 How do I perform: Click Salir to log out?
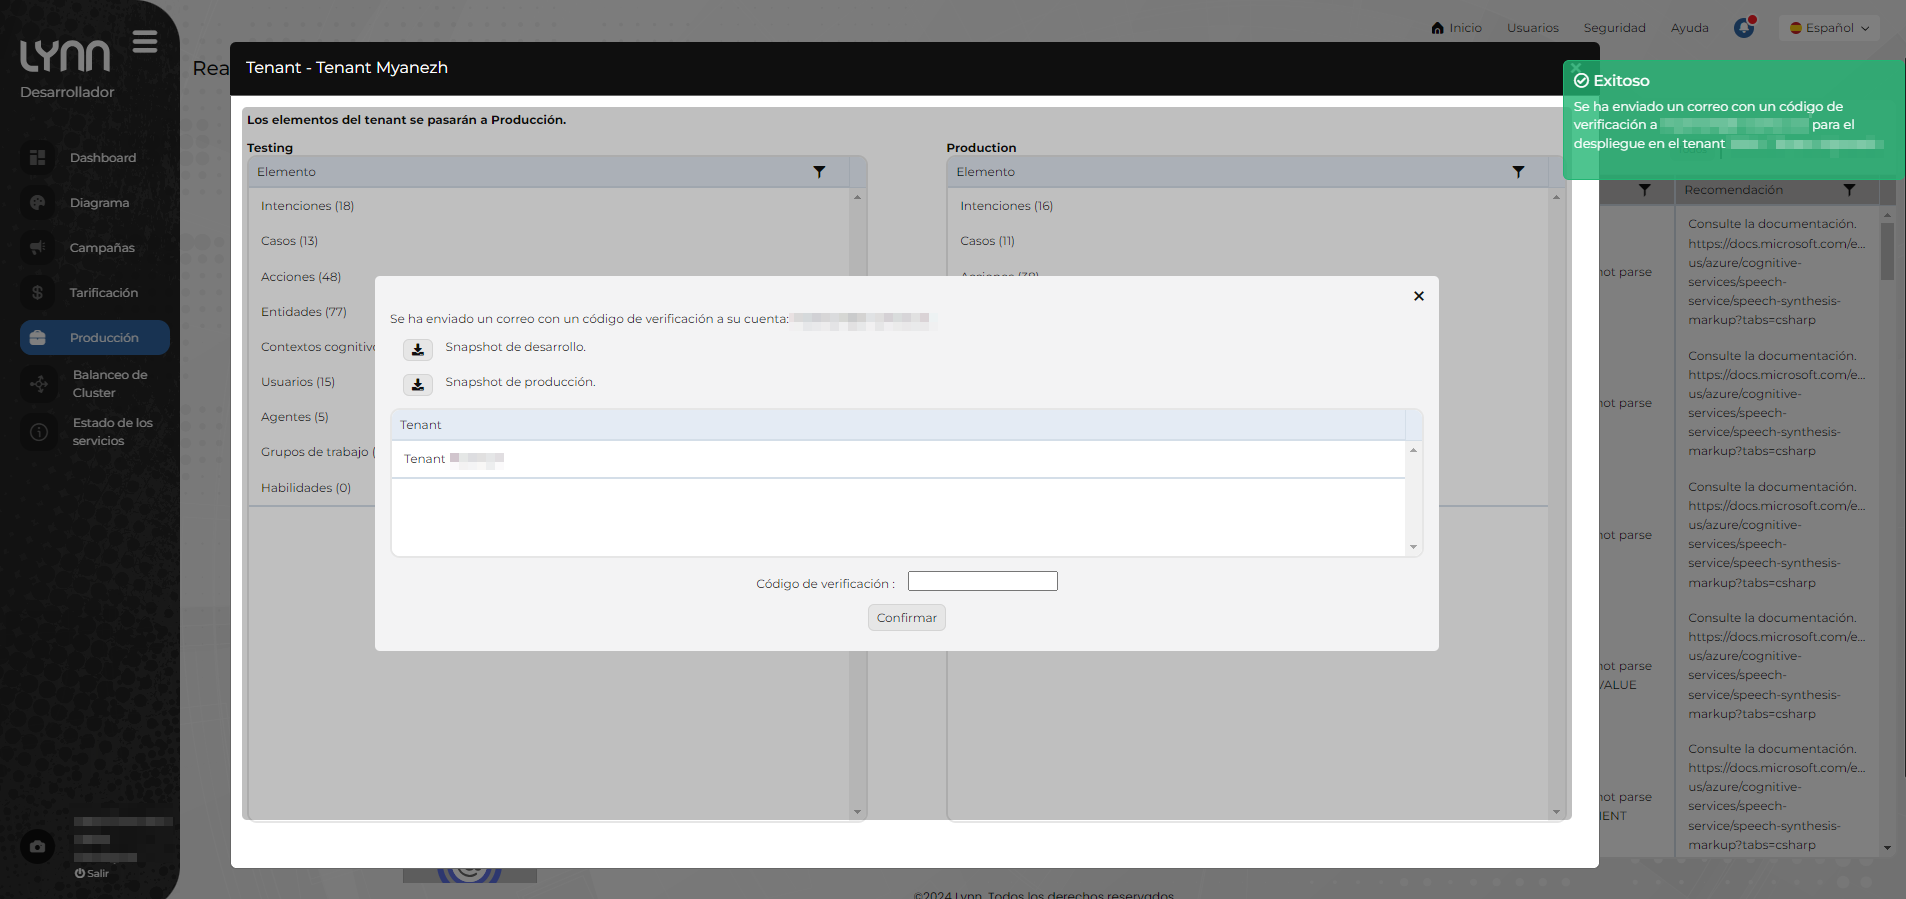pos(92,873)
